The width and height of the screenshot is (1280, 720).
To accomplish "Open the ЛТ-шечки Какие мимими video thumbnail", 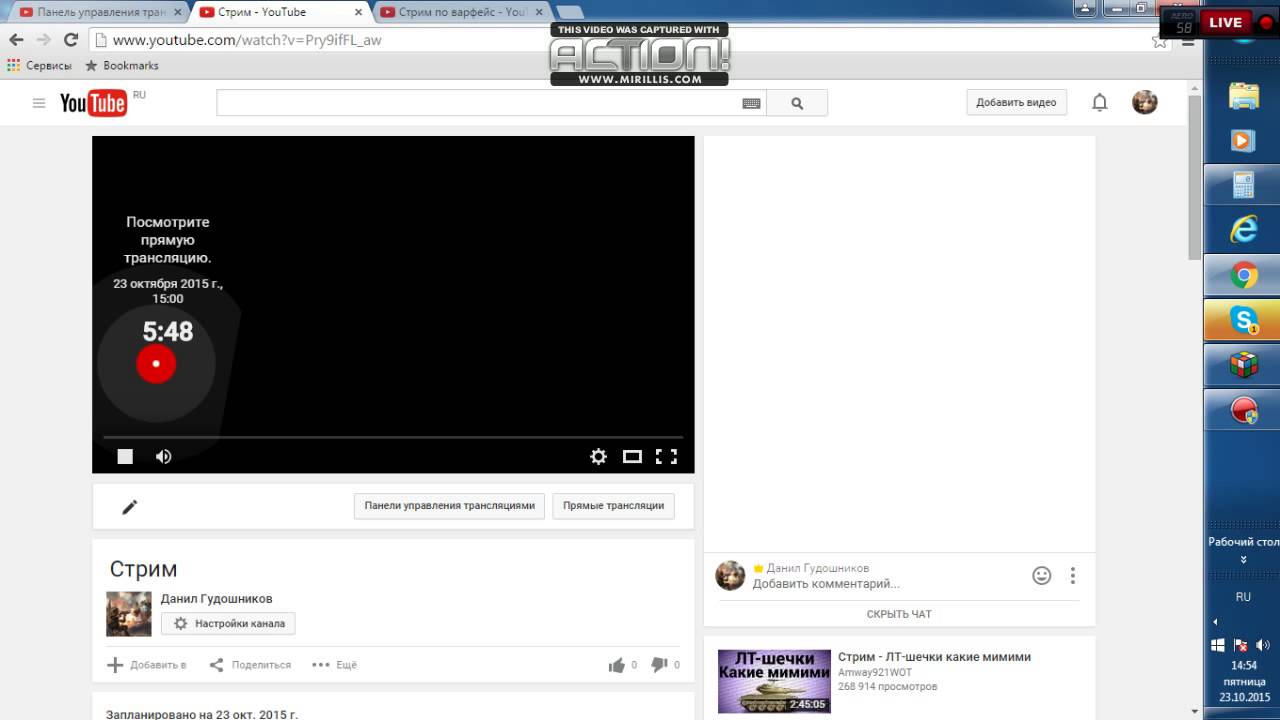I will coord(774,681).
